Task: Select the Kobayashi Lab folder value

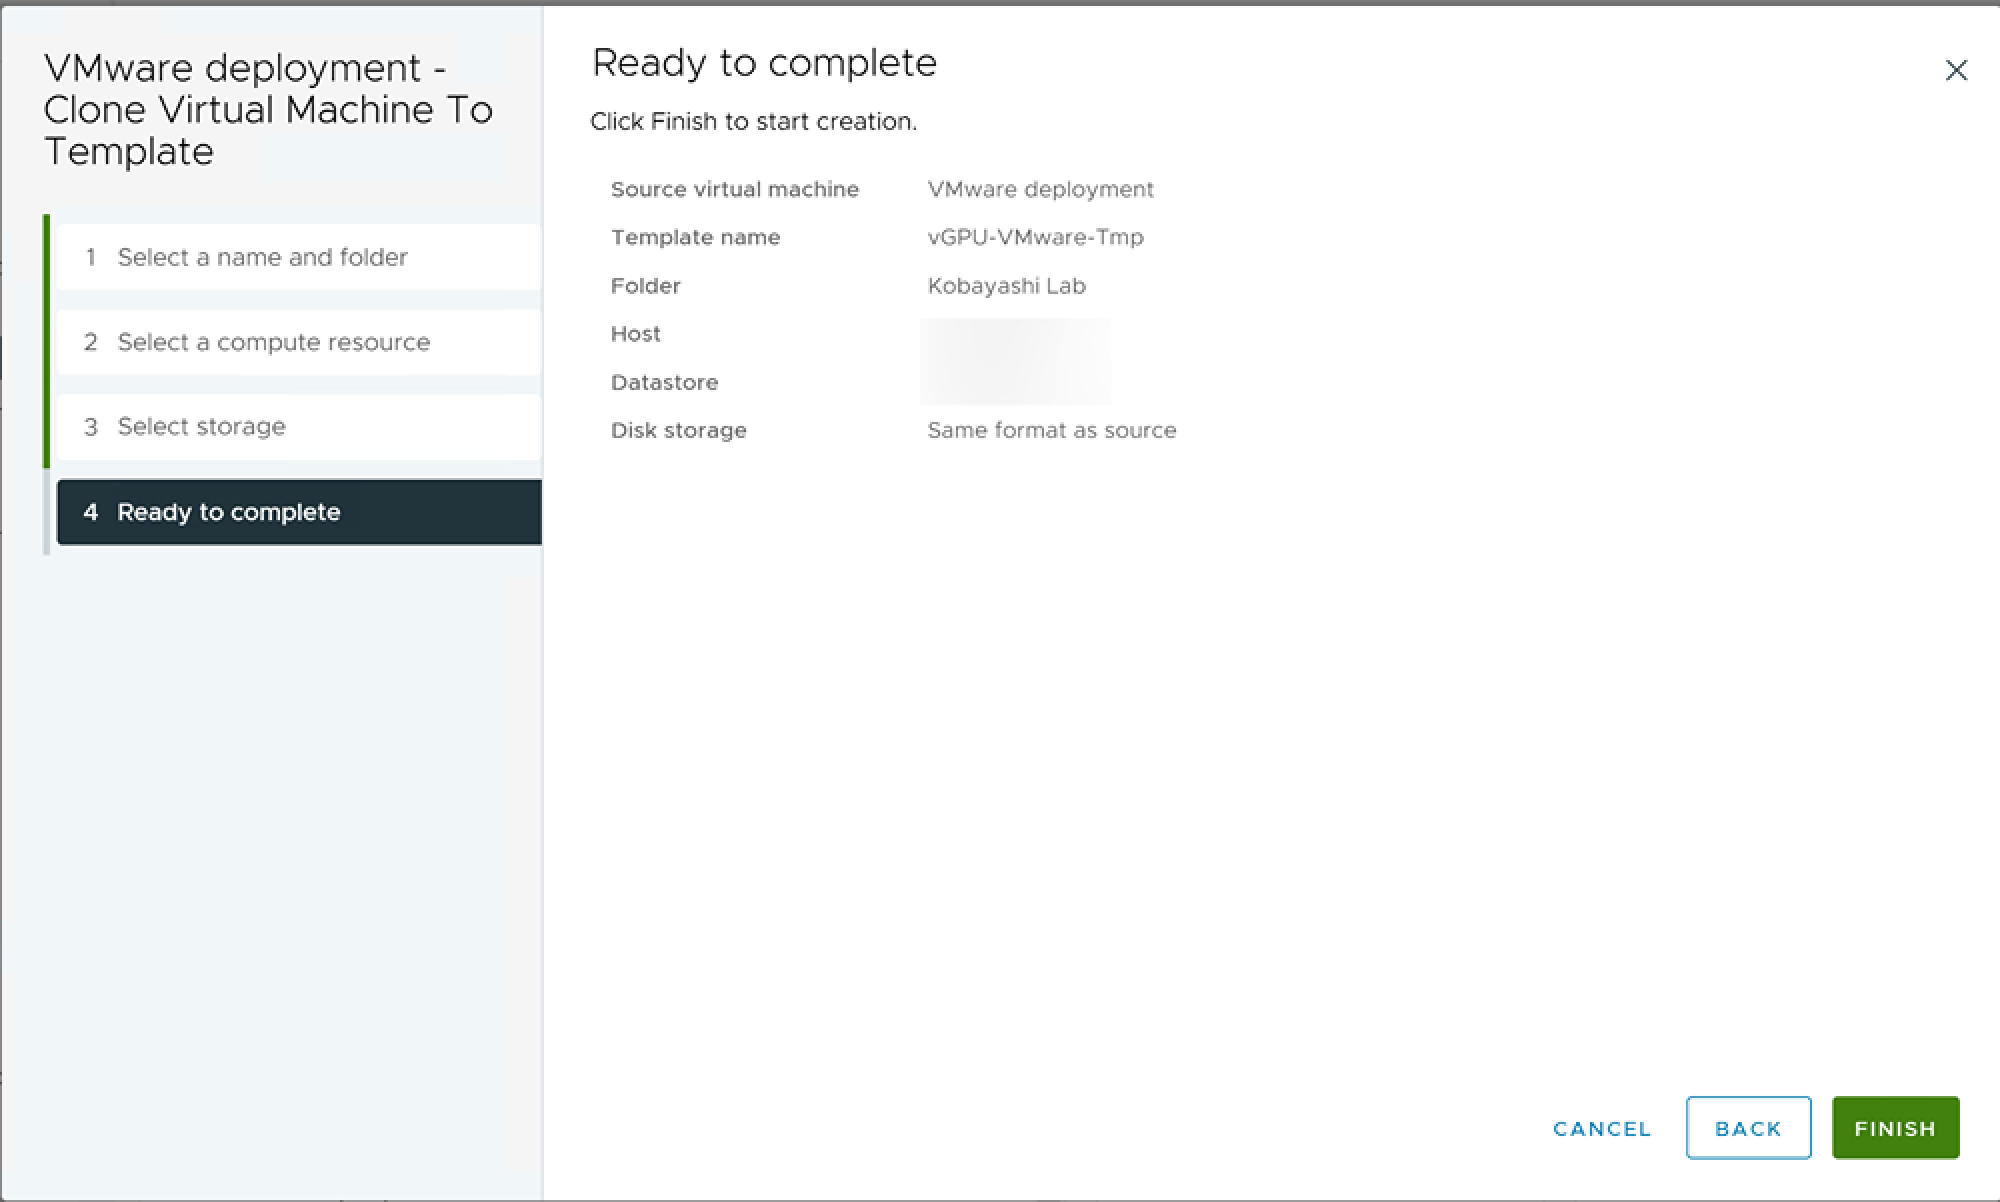Action: click(1005, 285)
